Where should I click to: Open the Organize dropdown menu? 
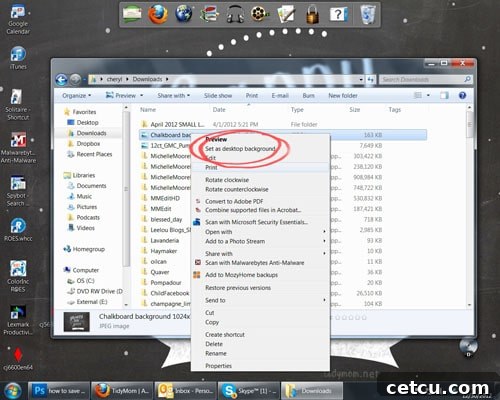pos(76,96)
